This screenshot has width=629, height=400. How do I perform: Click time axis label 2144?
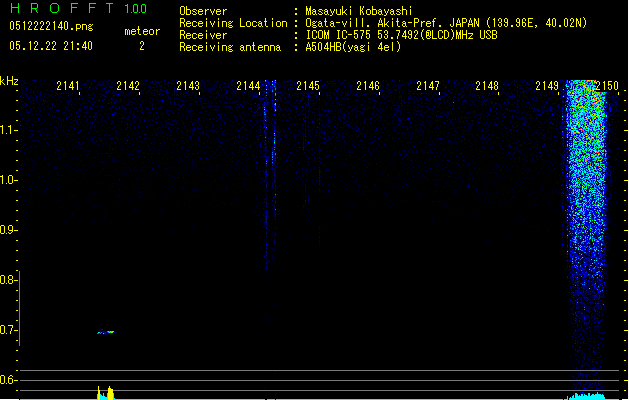248,86
